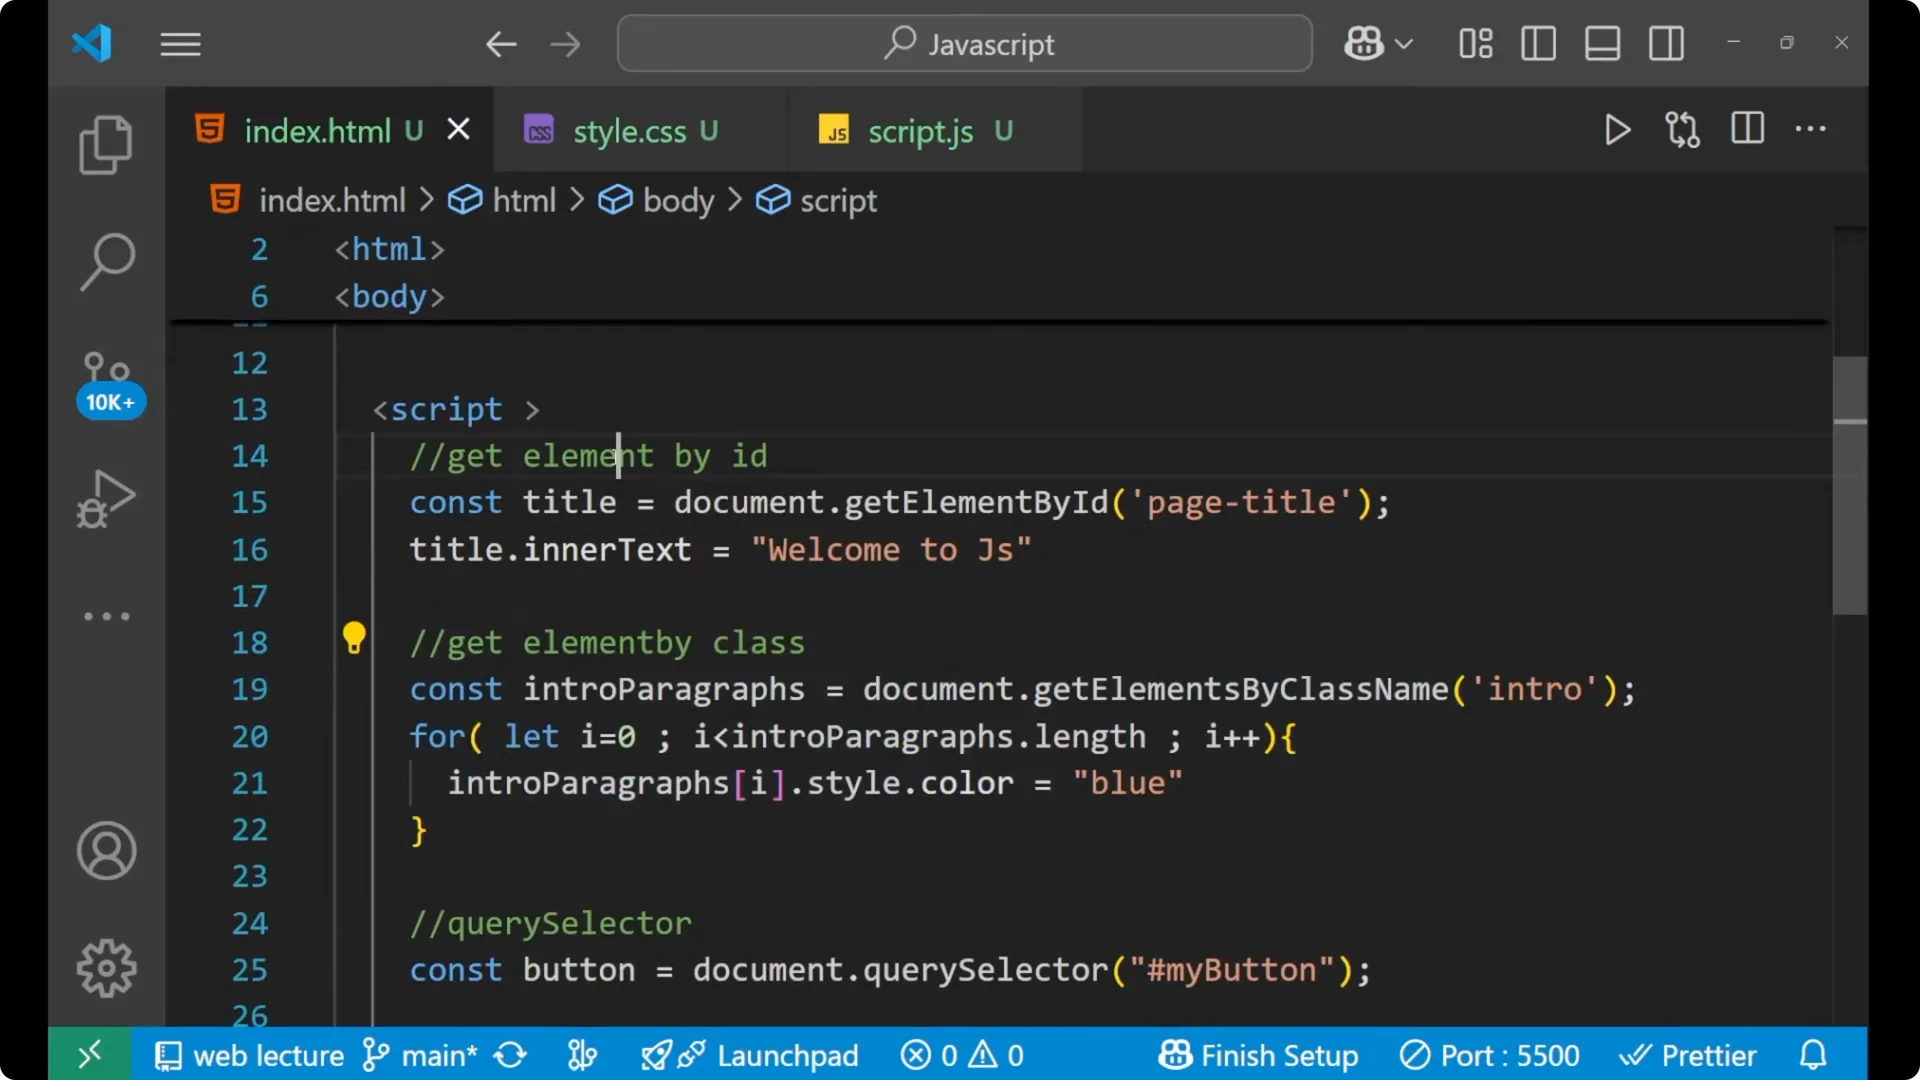Open the application hamburger menu
This screenshot has height=1080, width=1920.
tap(180, 43)
